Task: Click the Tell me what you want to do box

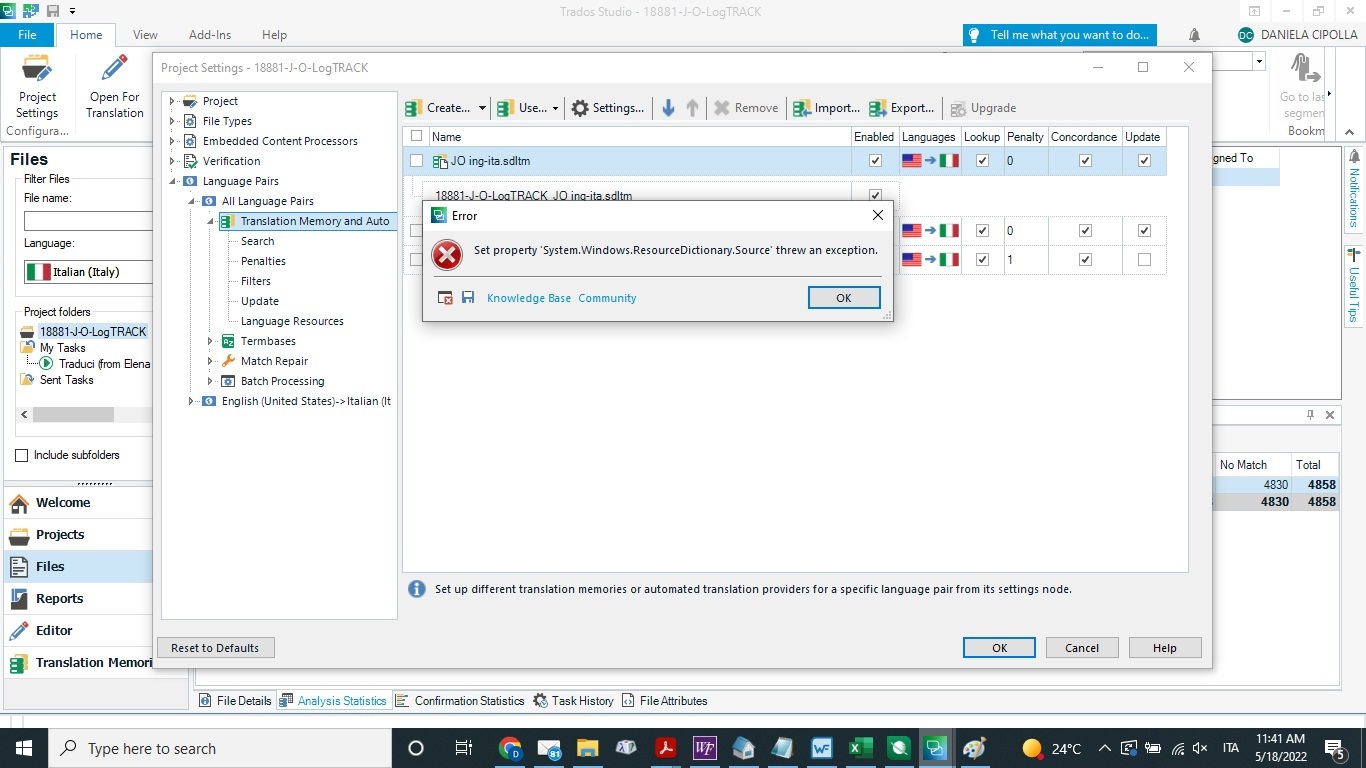Action: point(1060,35)
